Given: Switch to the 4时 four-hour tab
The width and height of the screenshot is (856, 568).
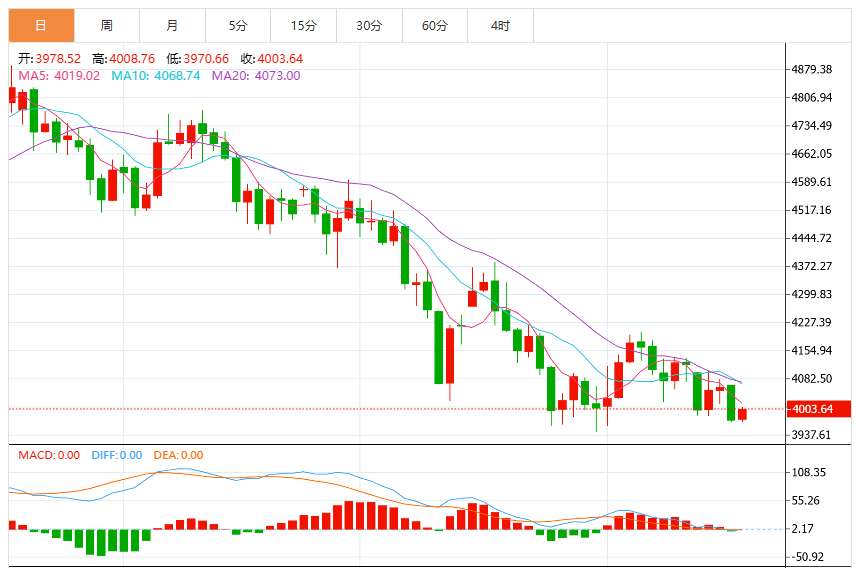Looking at the screenshot, I should click(500, 26).
